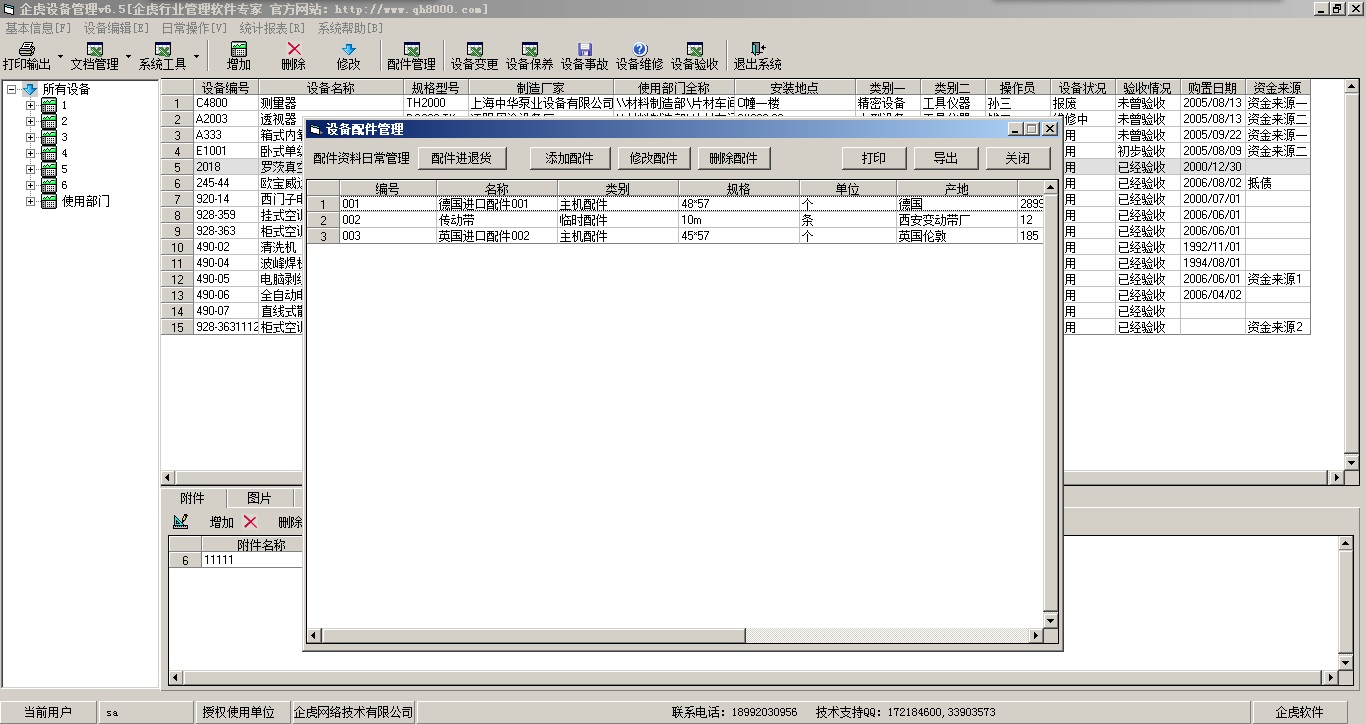This screenshot has height=724, width=1366.
Task: Click the 增加 icon in the attachment panel
Action: [x=180, y=521]
